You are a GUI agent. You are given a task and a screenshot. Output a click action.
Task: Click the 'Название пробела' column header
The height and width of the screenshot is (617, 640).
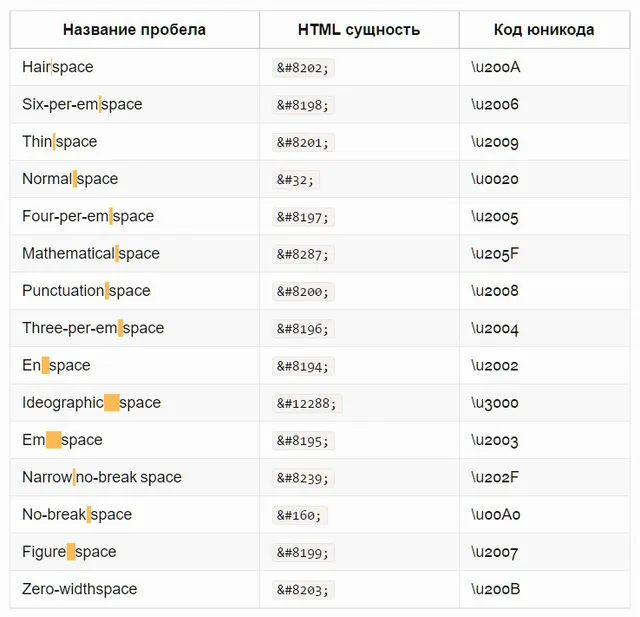[x=134, y=30]
